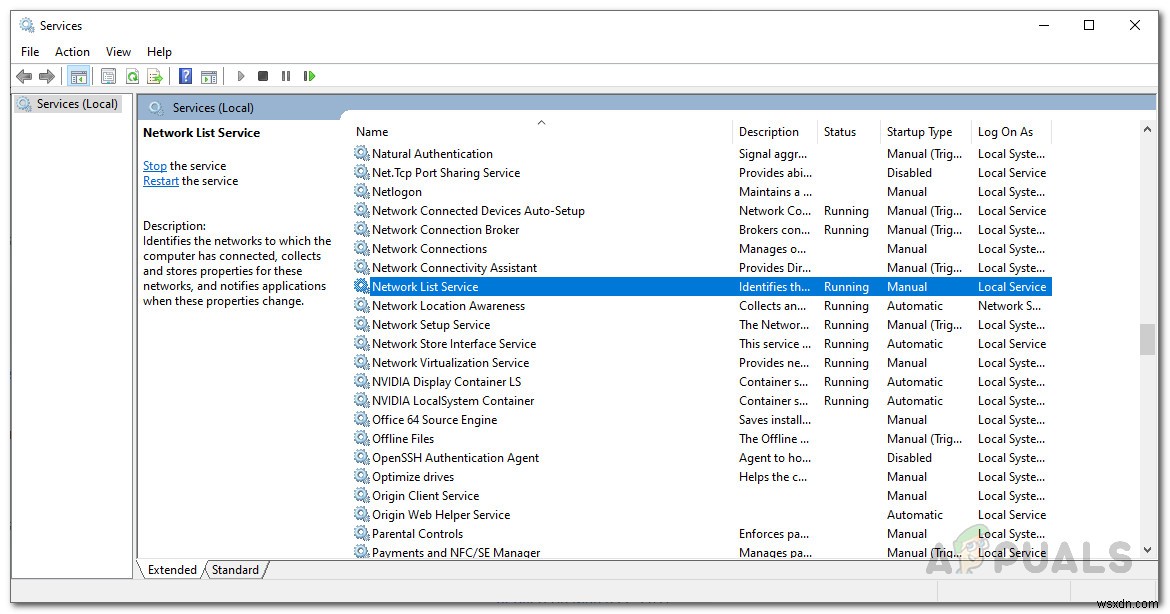Click the Pause Service icon
The height and width of the screenshot is (614, 1170).
tap(286, 75)
